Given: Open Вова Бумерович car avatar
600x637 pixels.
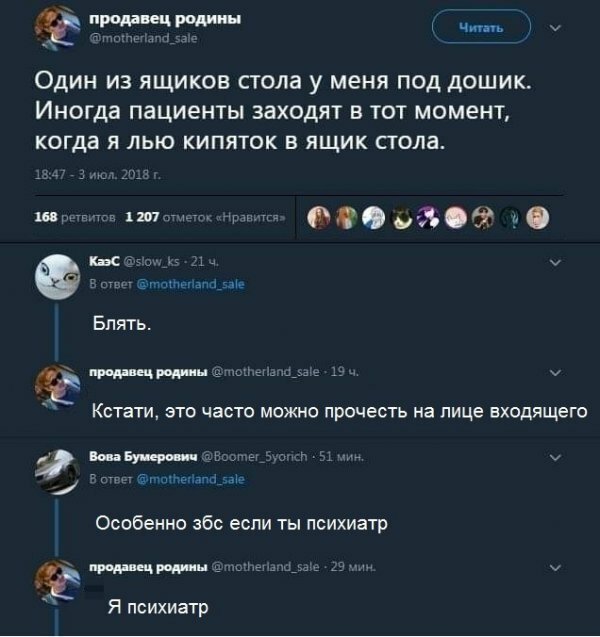Looking at the screenshot, I should [57, 472].
